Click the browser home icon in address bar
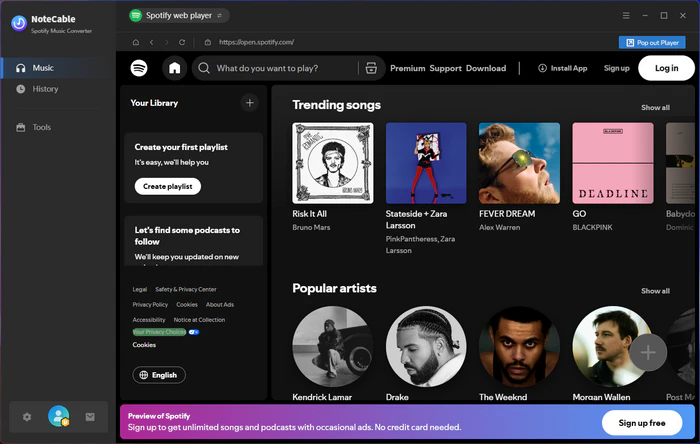700x444 pixels. coord(136,42)
